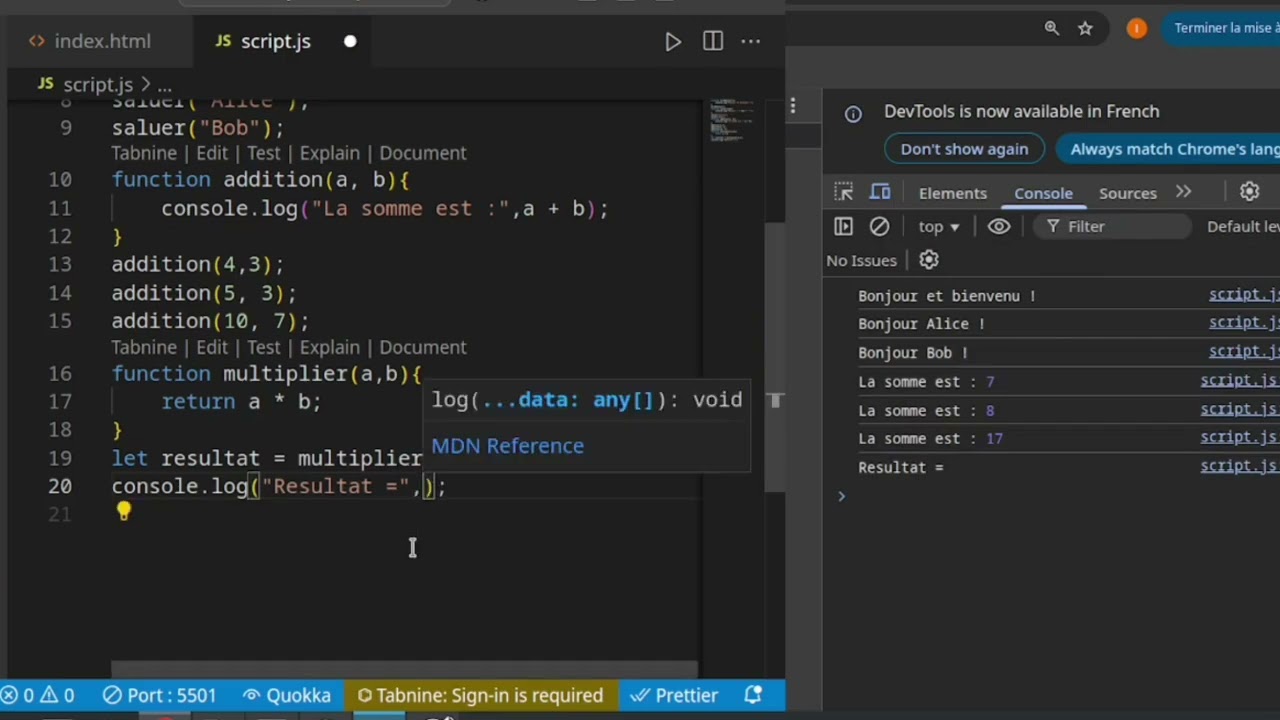
Task: Open script.js link for Bonjour Alice
Action: tap(1243, 323)
